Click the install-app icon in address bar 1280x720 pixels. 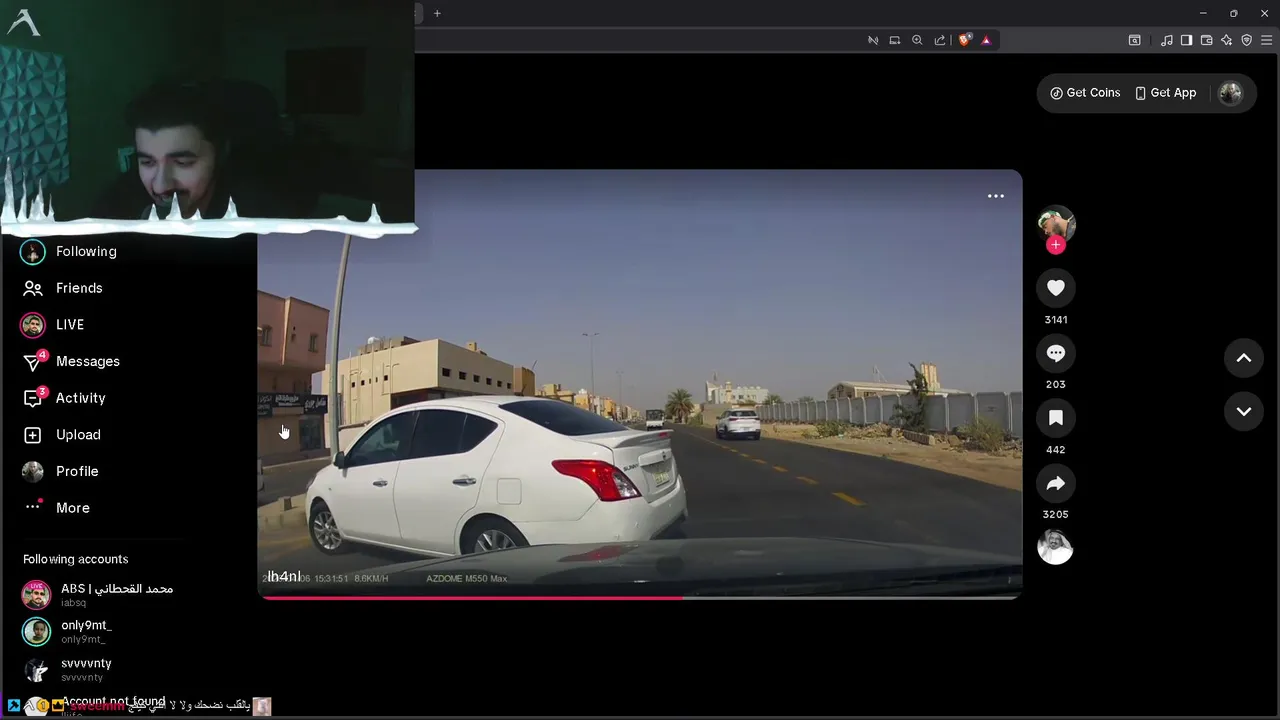(x=895, y=40)
